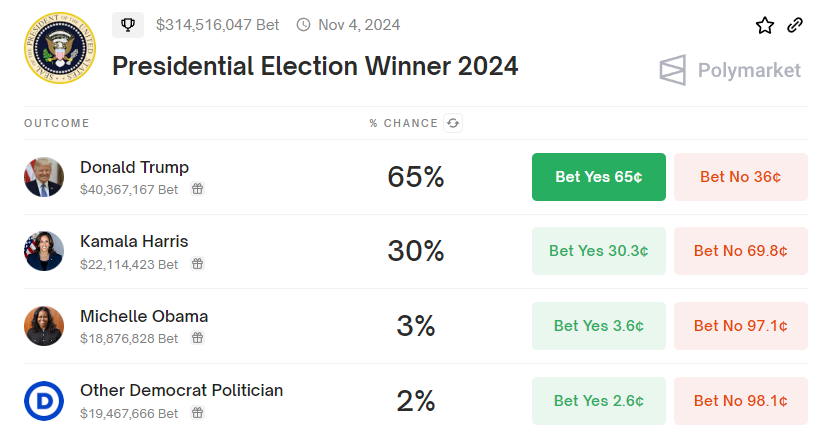
Task: Select Bet Yes 3.6¢ for Michelle Obama
Action: [x=598, y=326]
